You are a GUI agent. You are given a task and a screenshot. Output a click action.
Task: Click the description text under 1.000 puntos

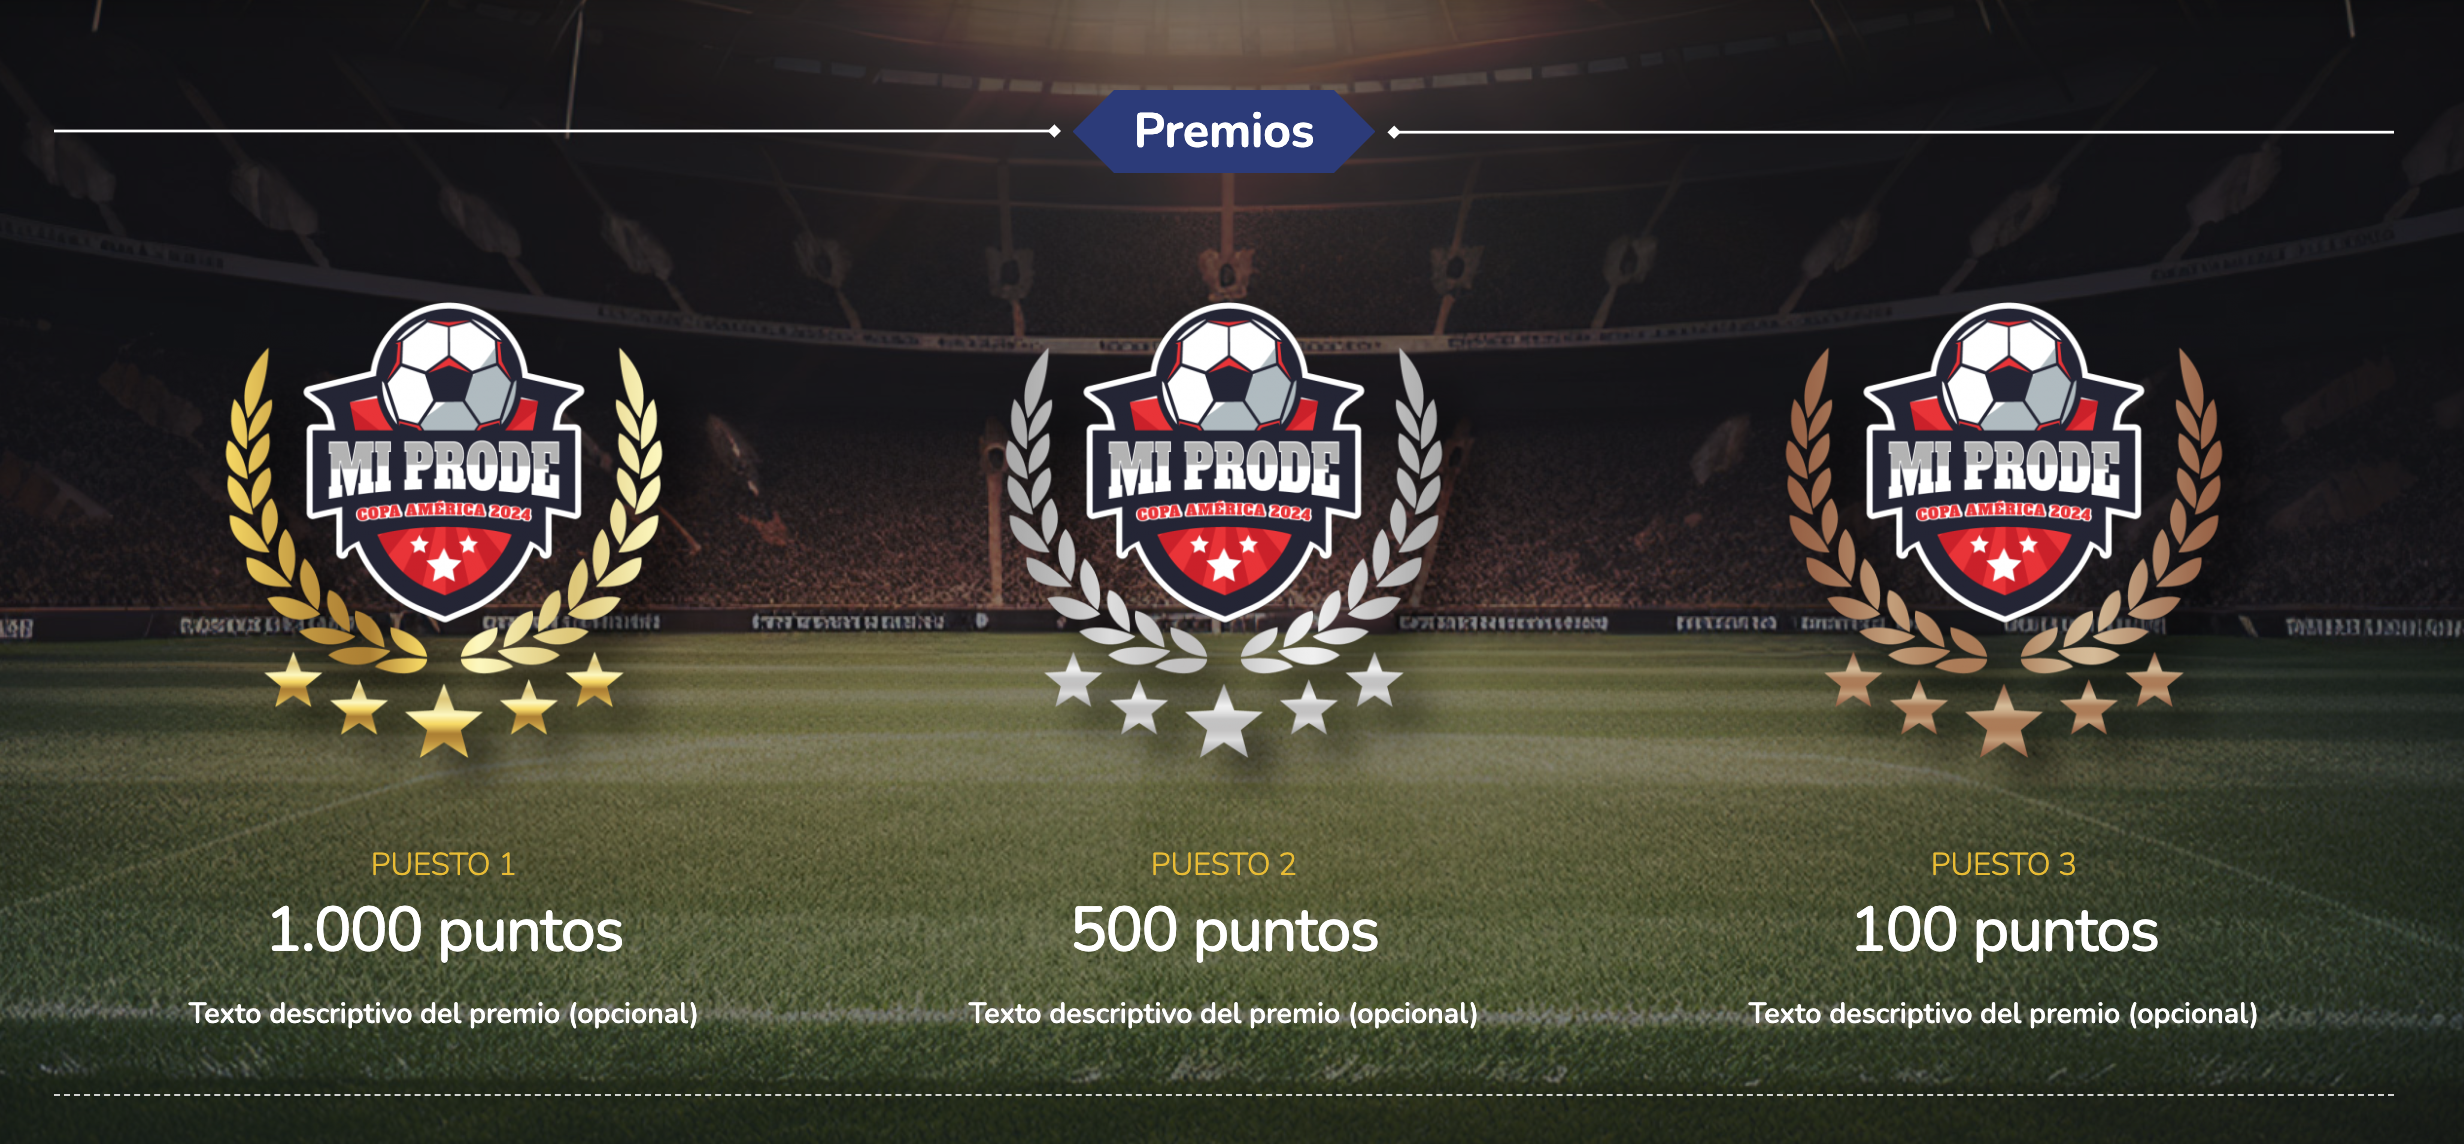(x=443, y=1014)
